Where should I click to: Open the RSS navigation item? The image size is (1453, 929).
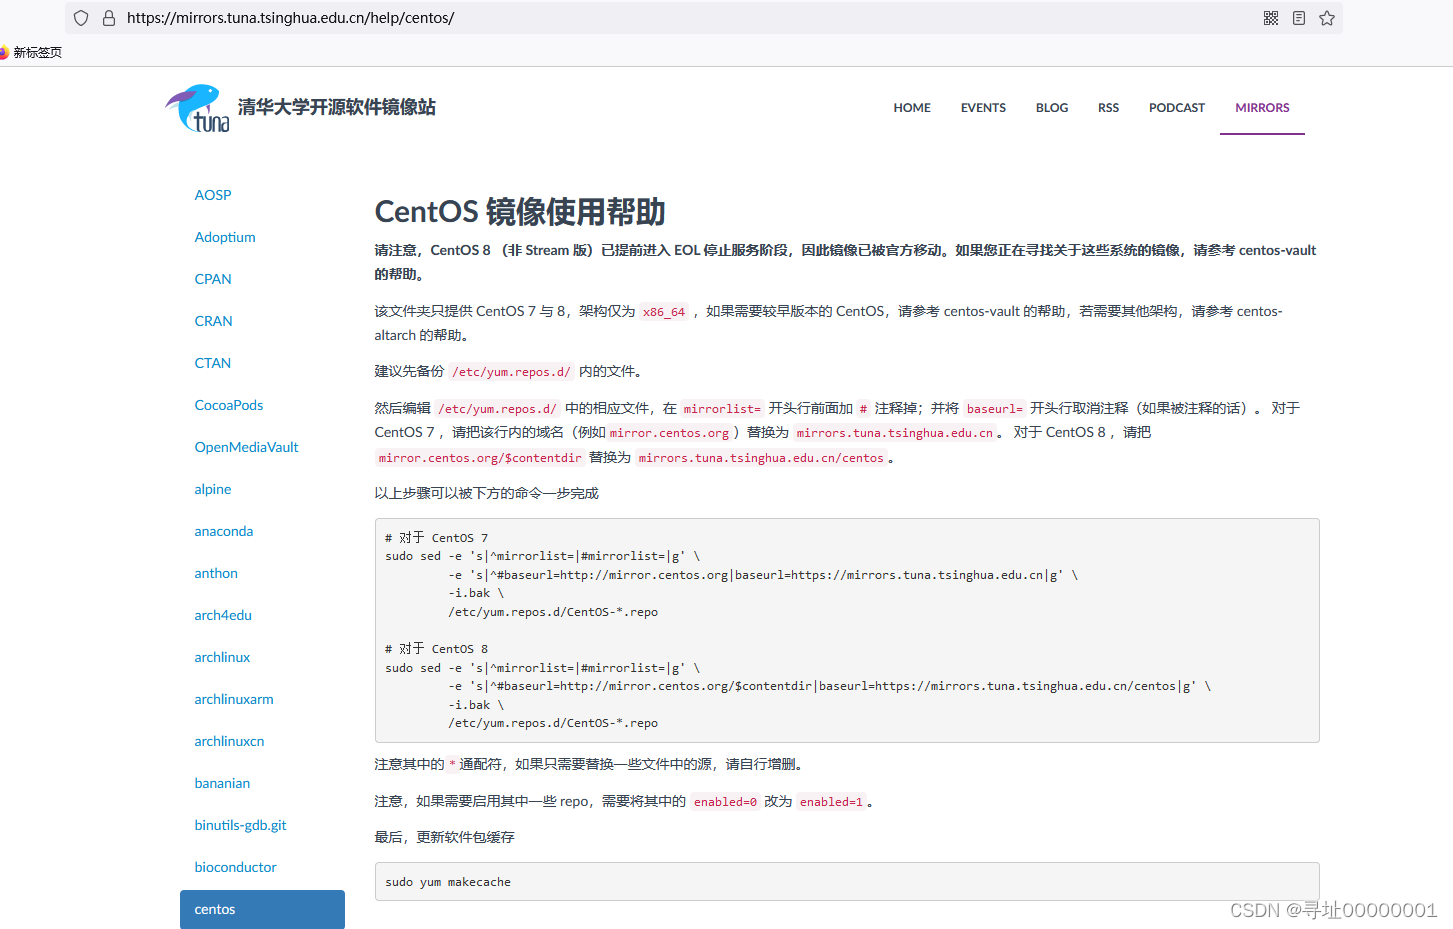1108,108
